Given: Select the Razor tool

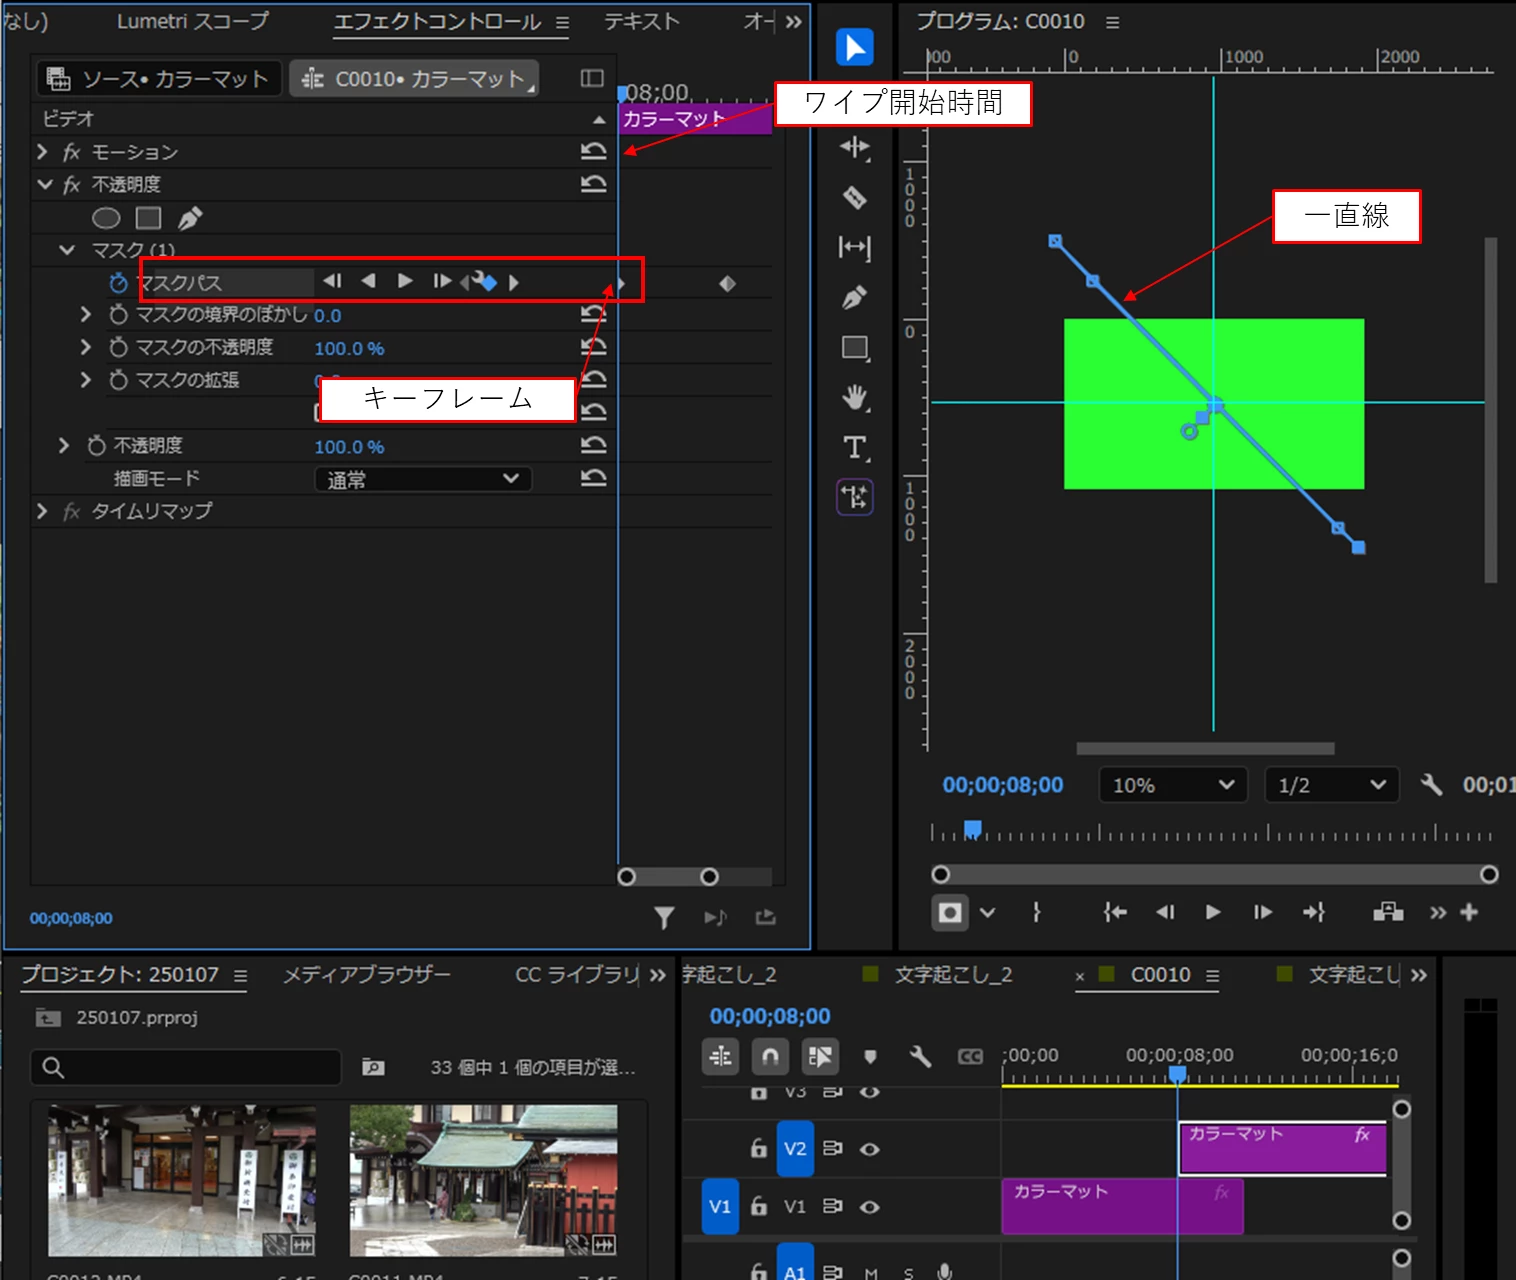Looking at the screenshot, I should click(854, 198).
